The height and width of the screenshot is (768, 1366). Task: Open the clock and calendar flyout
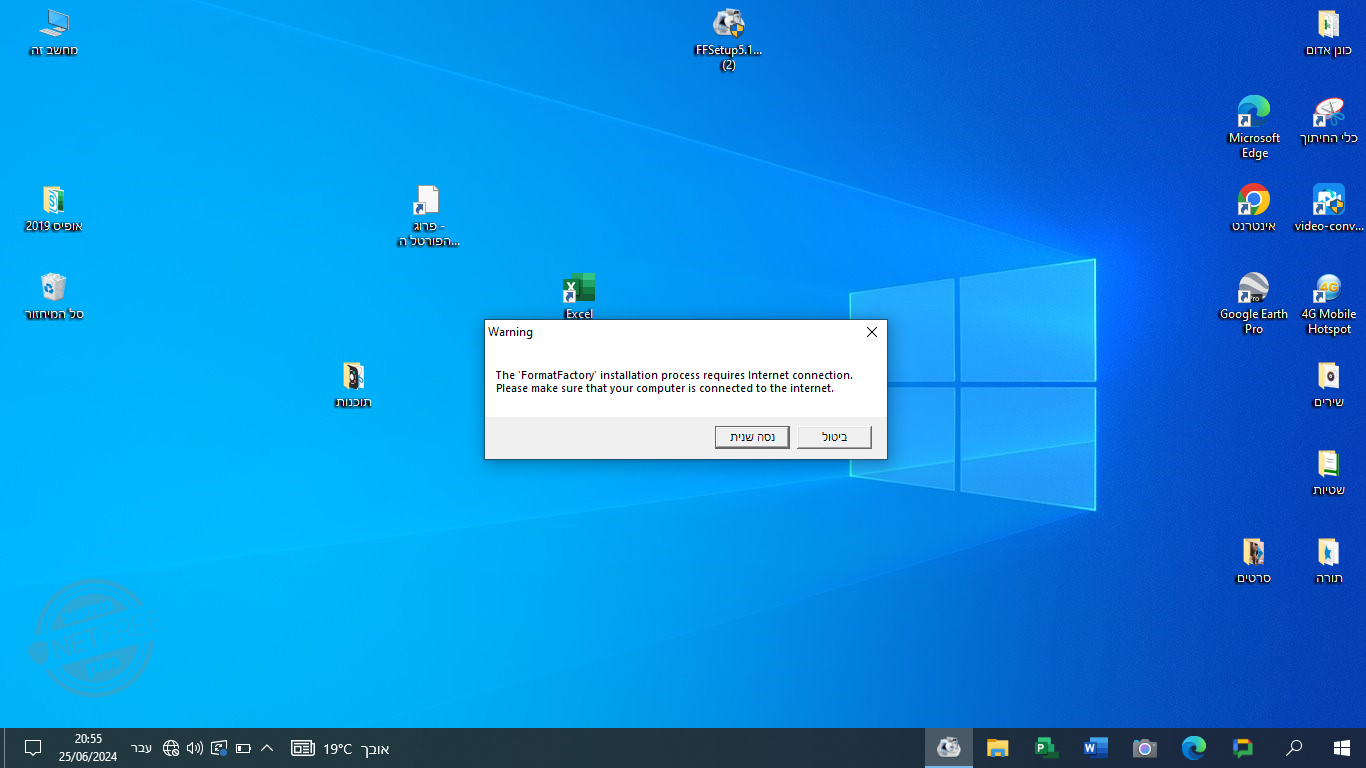point(88,748)
